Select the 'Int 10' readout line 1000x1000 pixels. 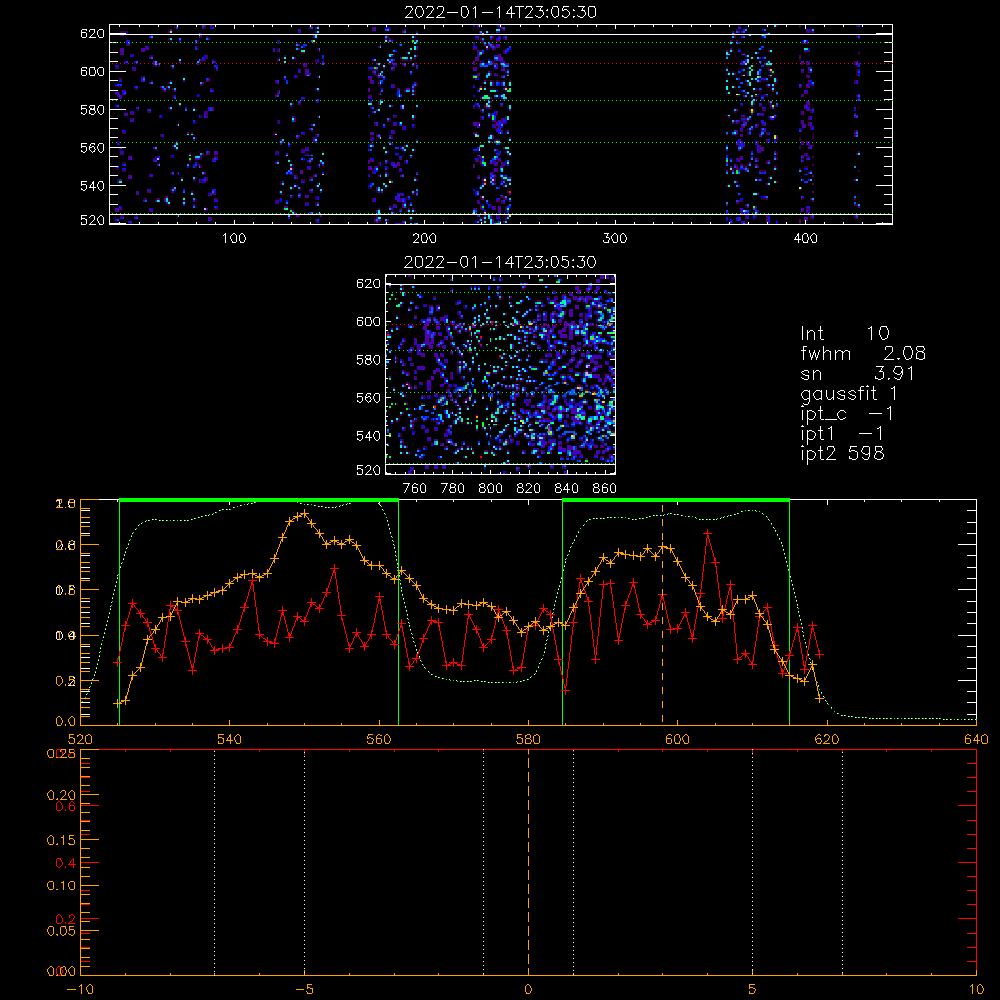(844, 334)
